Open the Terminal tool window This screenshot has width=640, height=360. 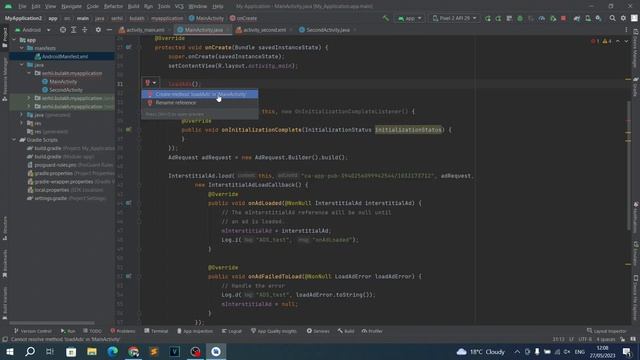(156, 331)
